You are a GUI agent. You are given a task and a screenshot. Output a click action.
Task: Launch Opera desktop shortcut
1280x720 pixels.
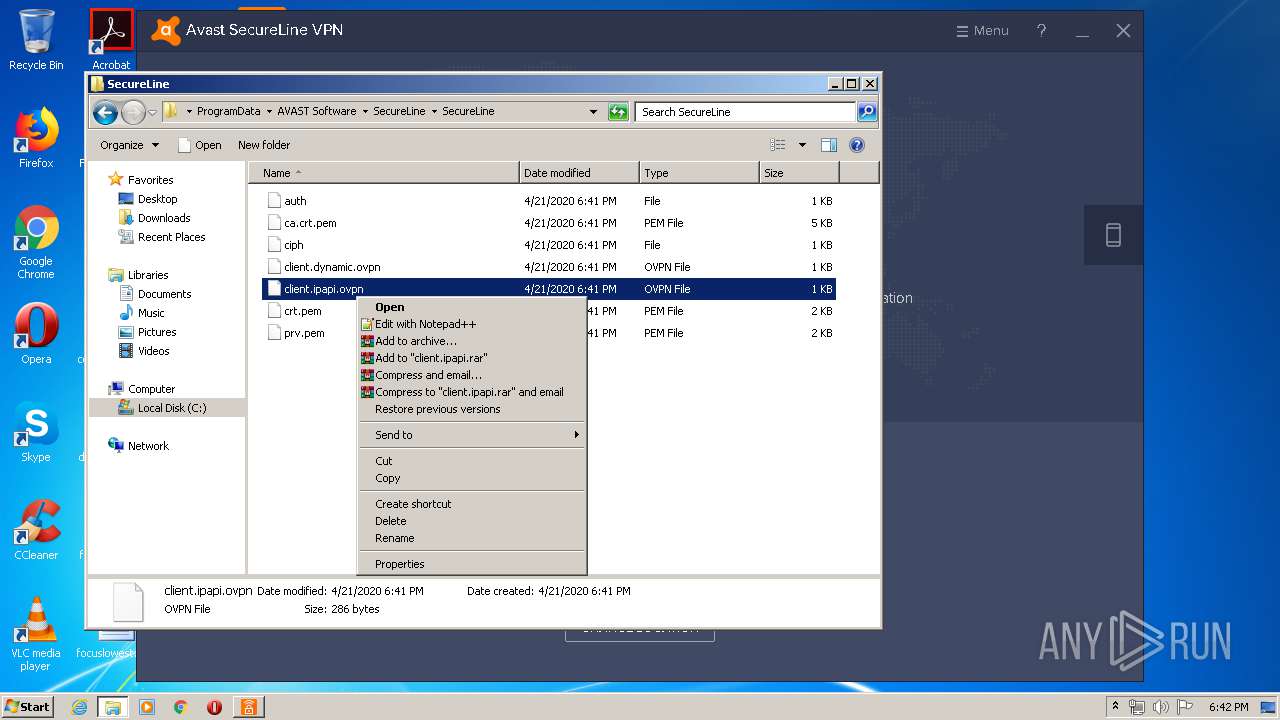(36, 334)
